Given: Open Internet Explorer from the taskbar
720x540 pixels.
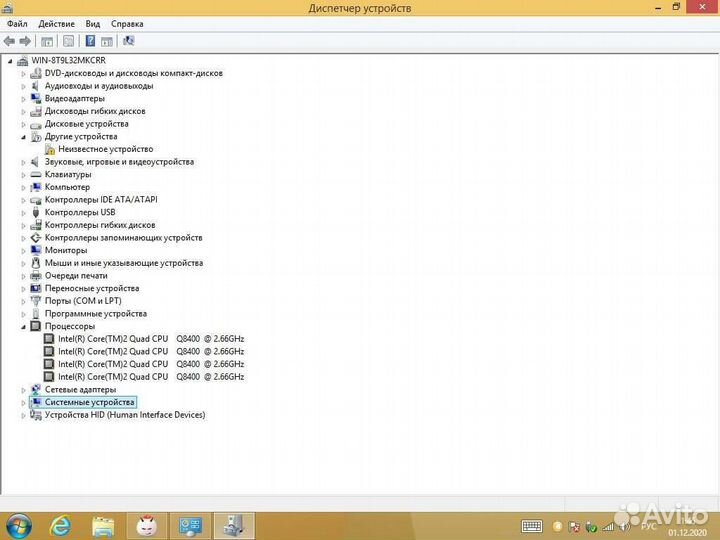Looking at the screenshot, I should tap(61, 524).
